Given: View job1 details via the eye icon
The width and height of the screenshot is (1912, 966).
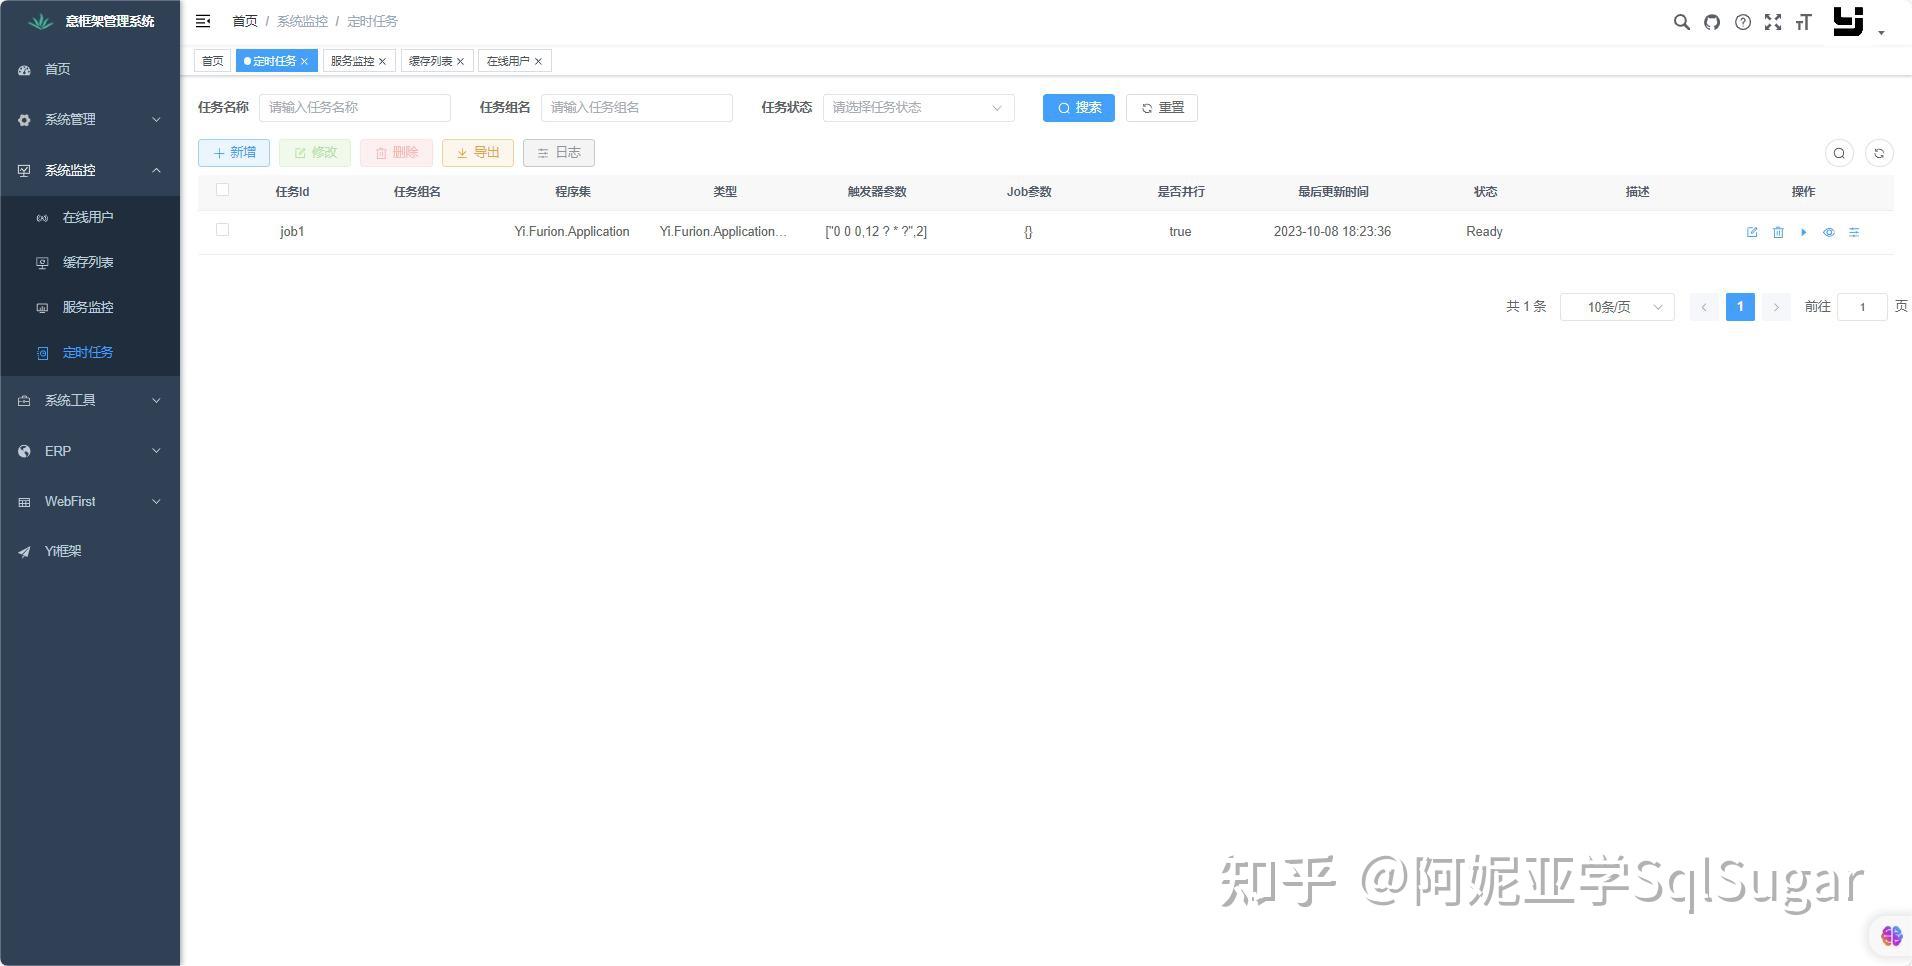Looking at the screenshot, I should coord(1829,231).
